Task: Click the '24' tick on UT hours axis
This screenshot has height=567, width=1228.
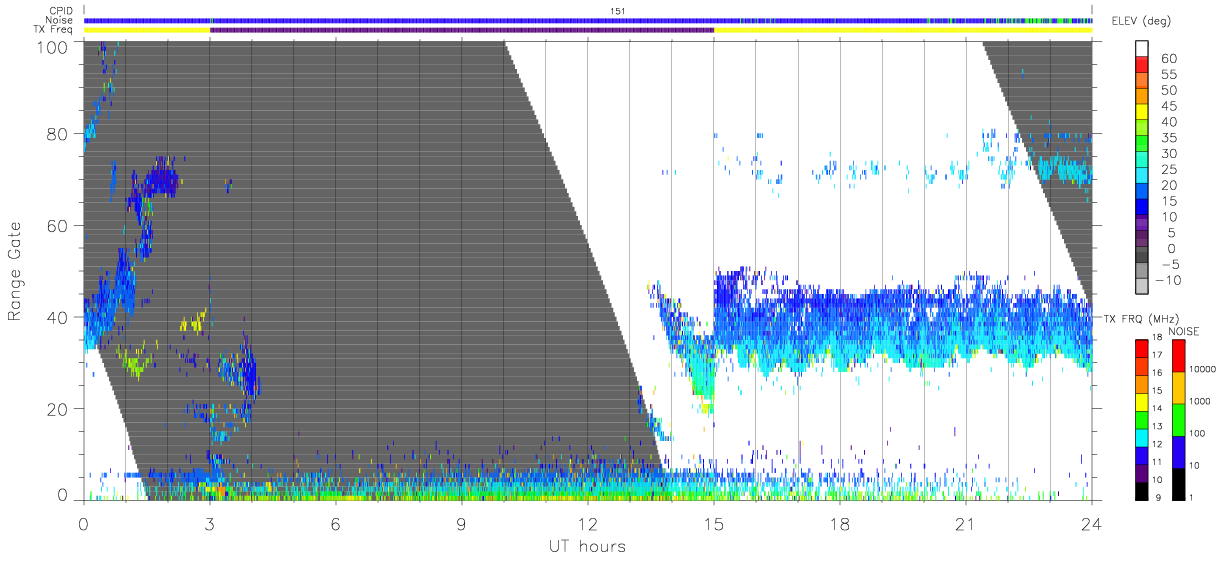Action: 1091,523
